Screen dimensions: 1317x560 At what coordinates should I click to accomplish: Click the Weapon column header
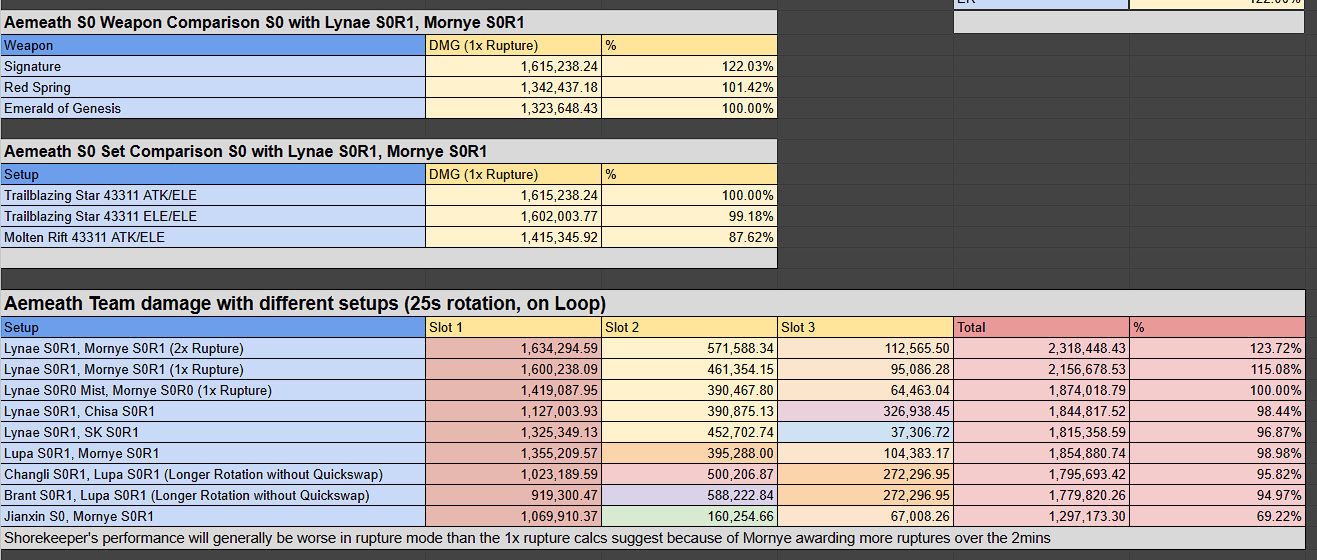(213, 45)
